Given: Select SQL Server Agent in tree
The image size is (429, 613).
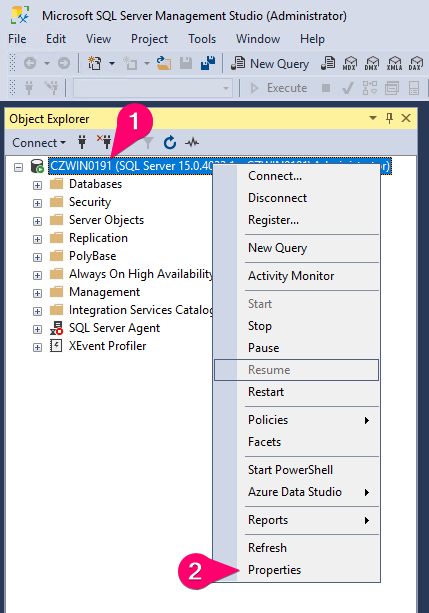Looking at the screenshot, I should 114,328.
